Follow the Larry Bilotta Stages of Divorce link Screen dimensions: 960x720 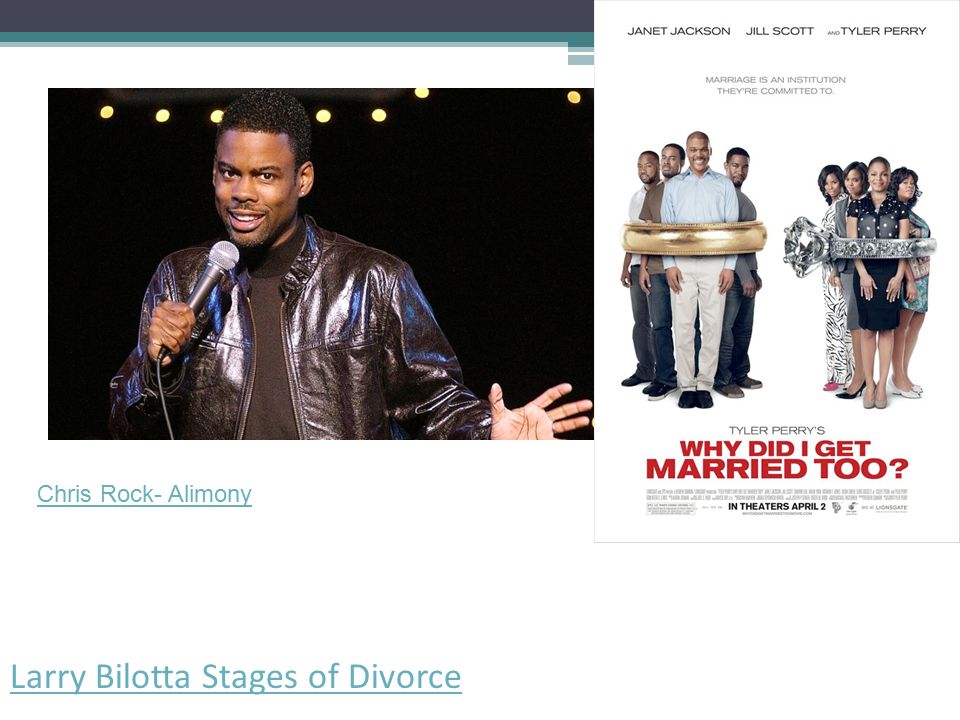pyautogui.click(x=236, y=677)
